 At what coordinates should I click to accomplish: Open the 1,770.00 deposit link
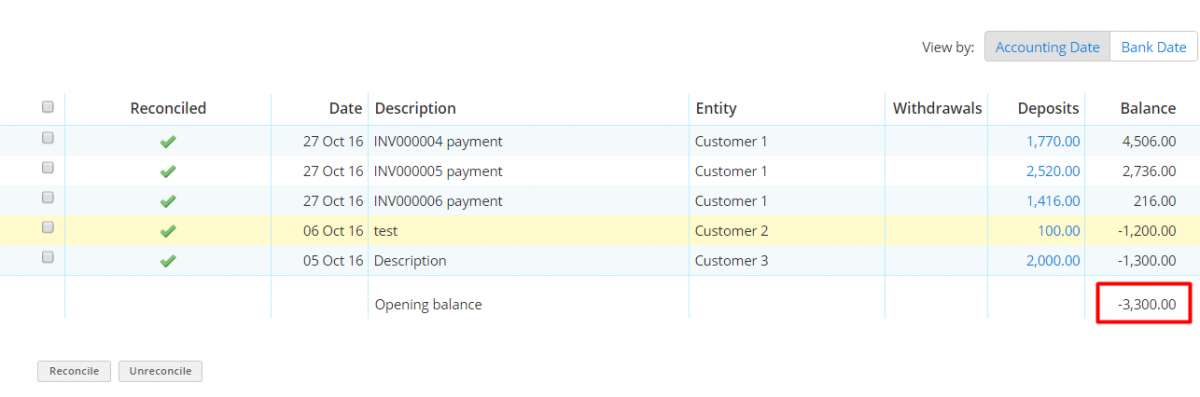(x=1053, y=141)
